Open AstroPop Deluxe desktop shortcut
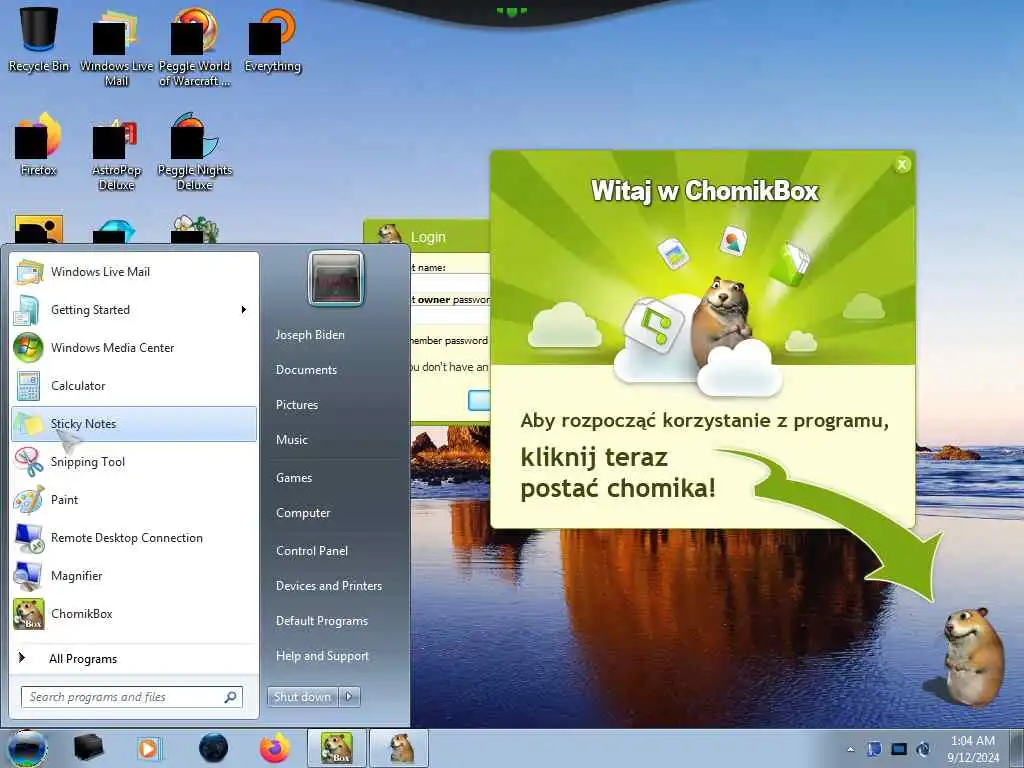1024x768 pixels. pyautogui.click(x=116, y=153)
